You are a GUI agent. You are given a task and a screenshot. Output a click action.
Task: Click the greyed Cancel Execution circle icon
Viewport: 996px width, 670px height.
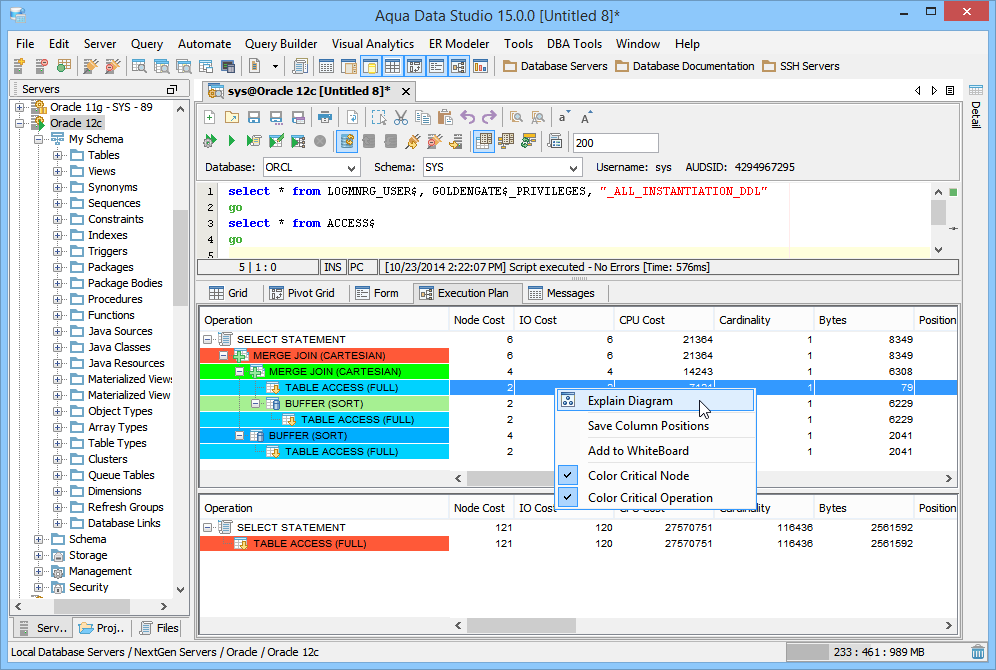coord(320,141)
